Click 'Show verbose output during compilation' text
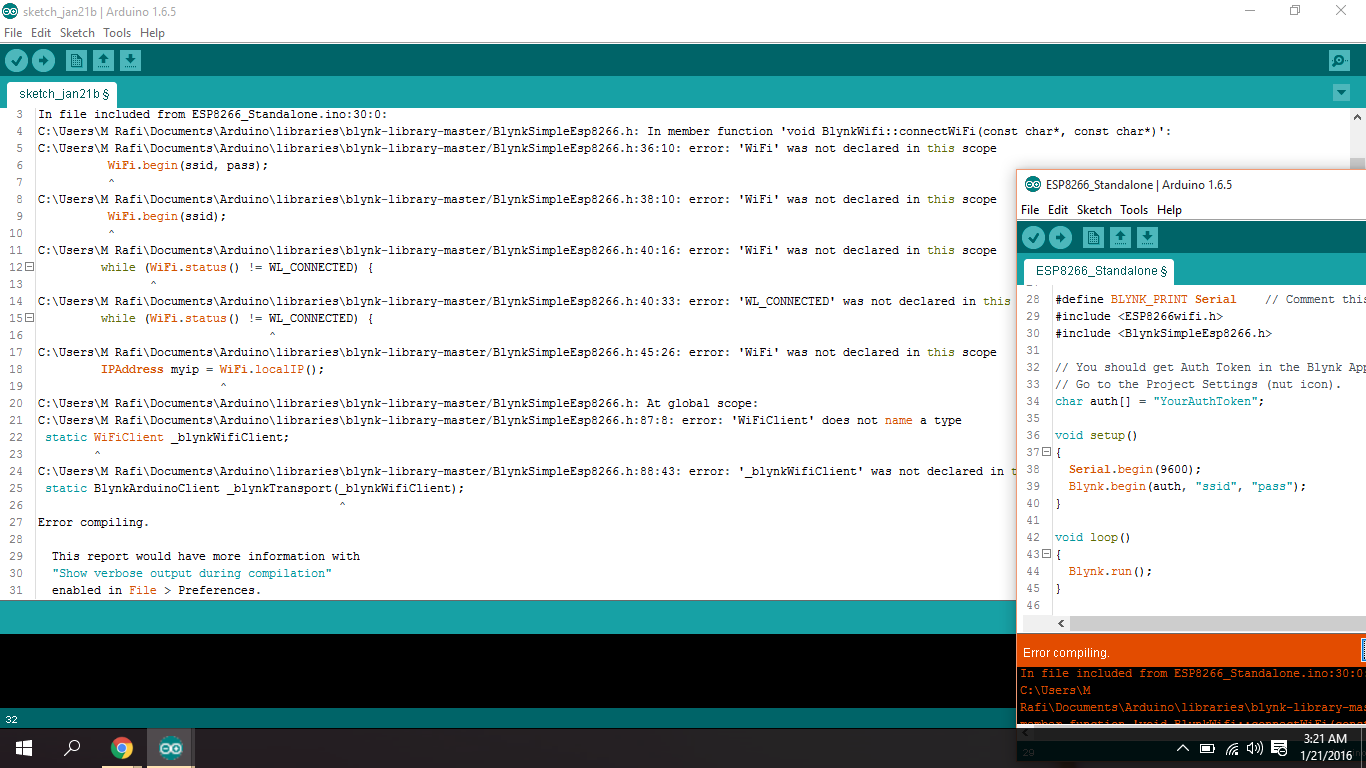 pyautogui.click(x=191, y=573)
